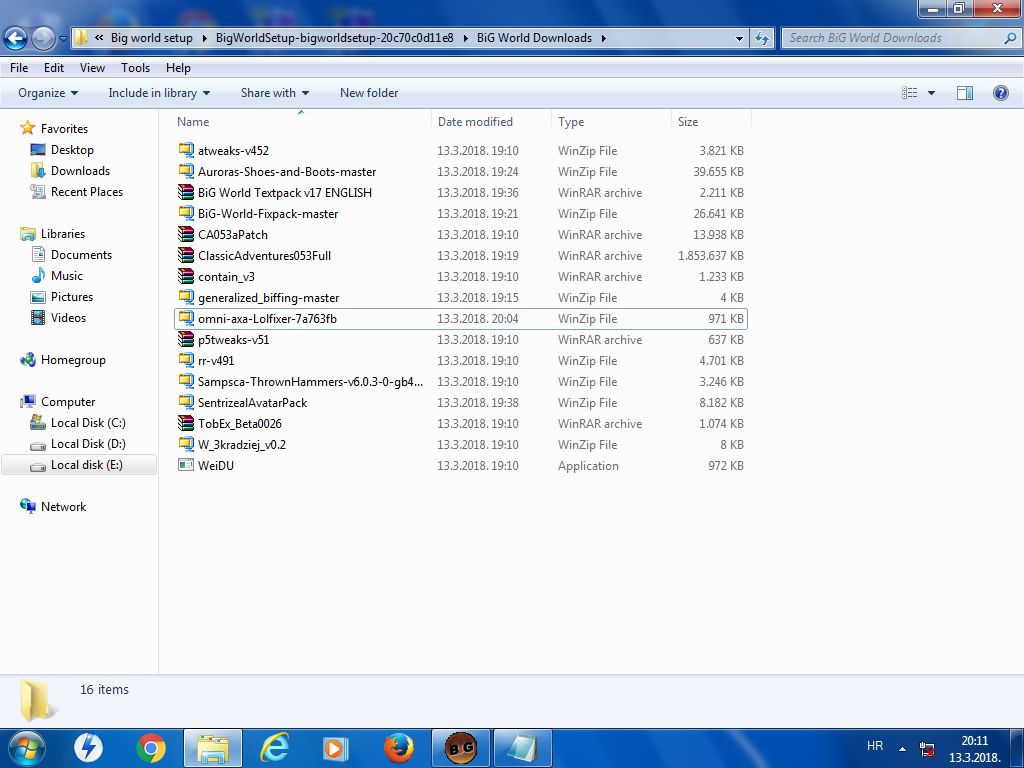1024x768 pixels.
Task: Select the SentrizealAvatarPack zip icon
Action: tap(186, 402)
